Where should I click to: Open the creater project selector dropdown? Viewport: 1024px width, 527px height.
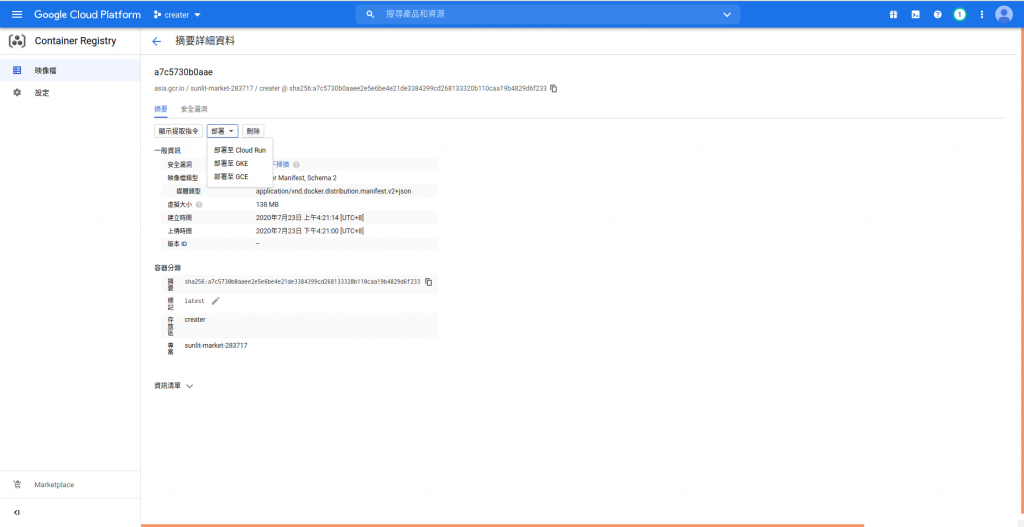click(x=178, y=14)
